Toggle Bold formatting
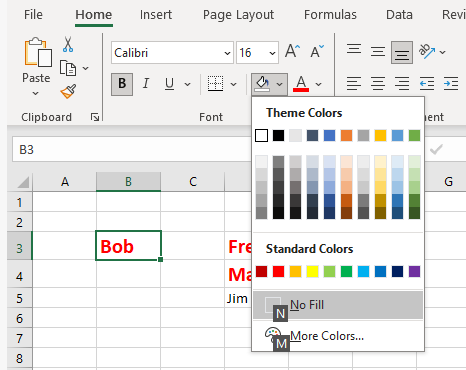The width and height of the screenshot is (466, 370). click(x=122, y=84)
